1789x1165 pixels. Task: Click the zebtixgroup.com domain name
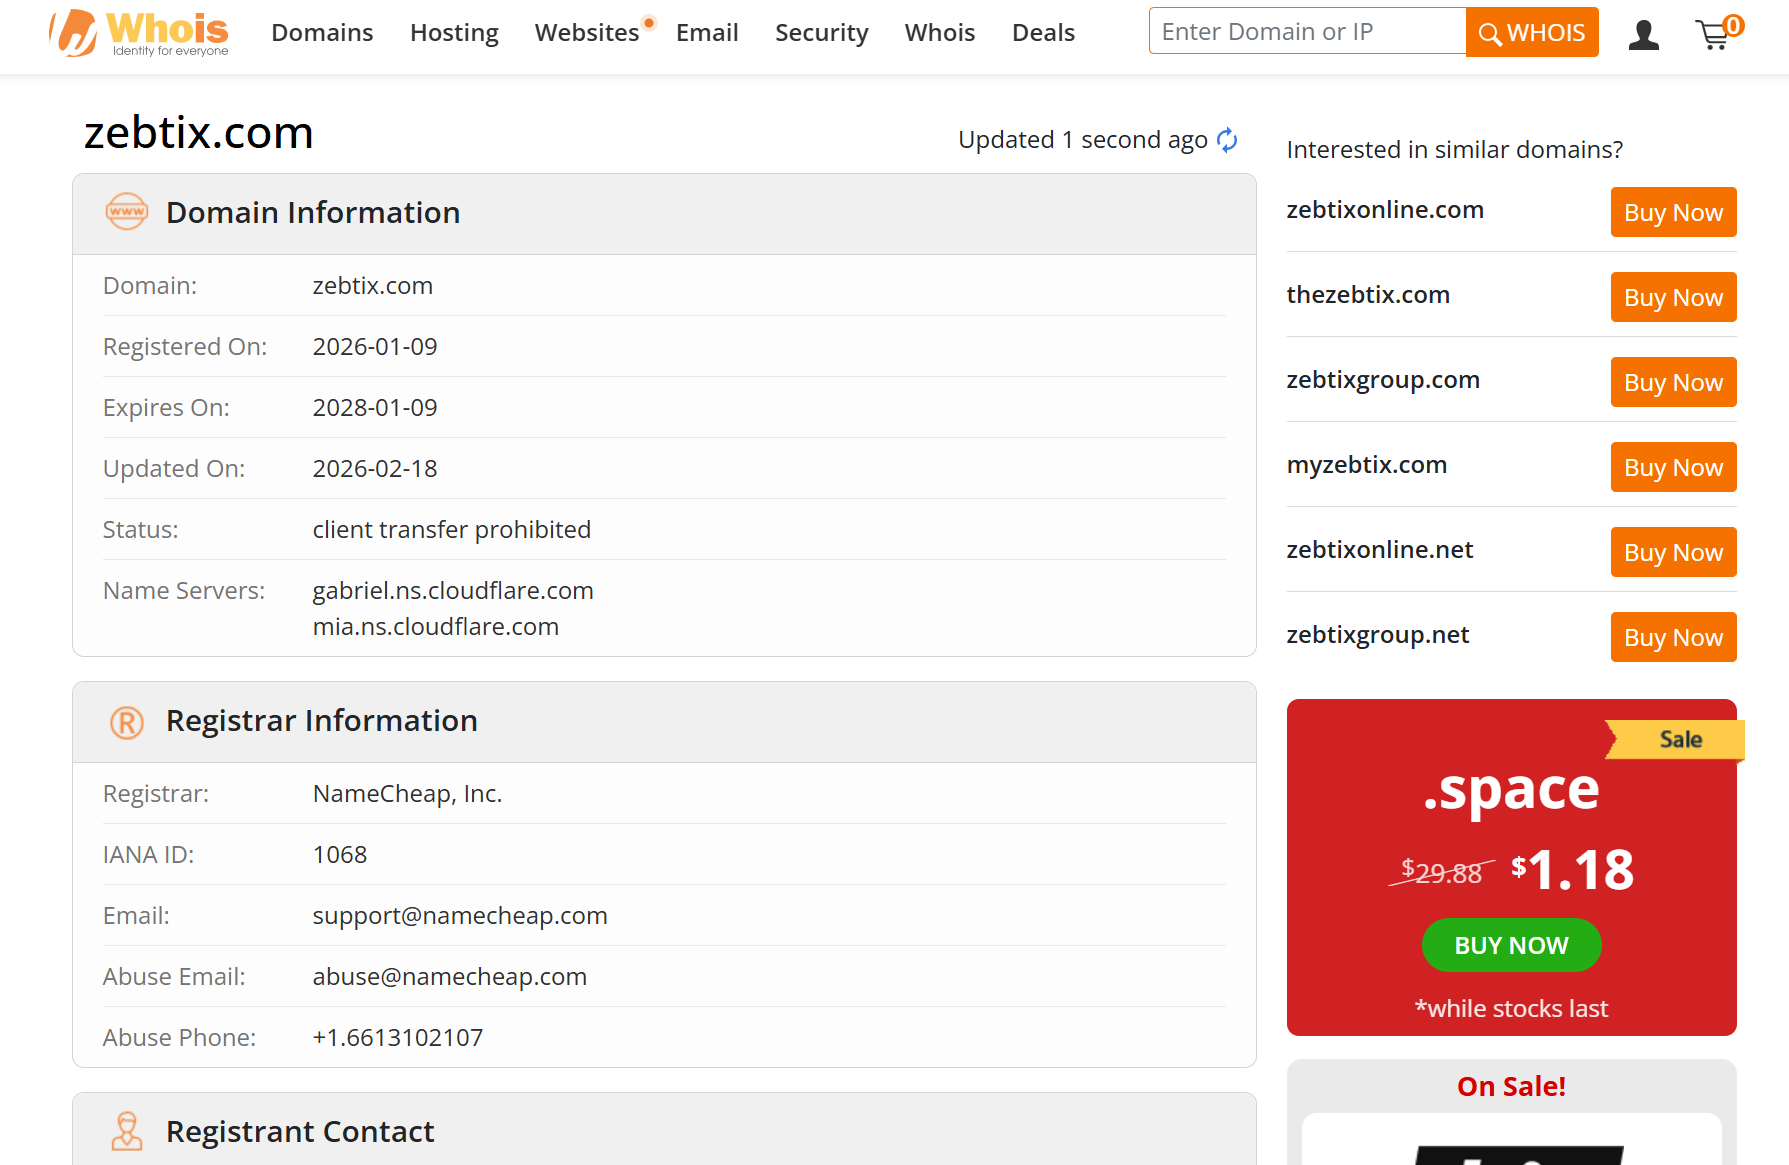(x=1383, y=380)
